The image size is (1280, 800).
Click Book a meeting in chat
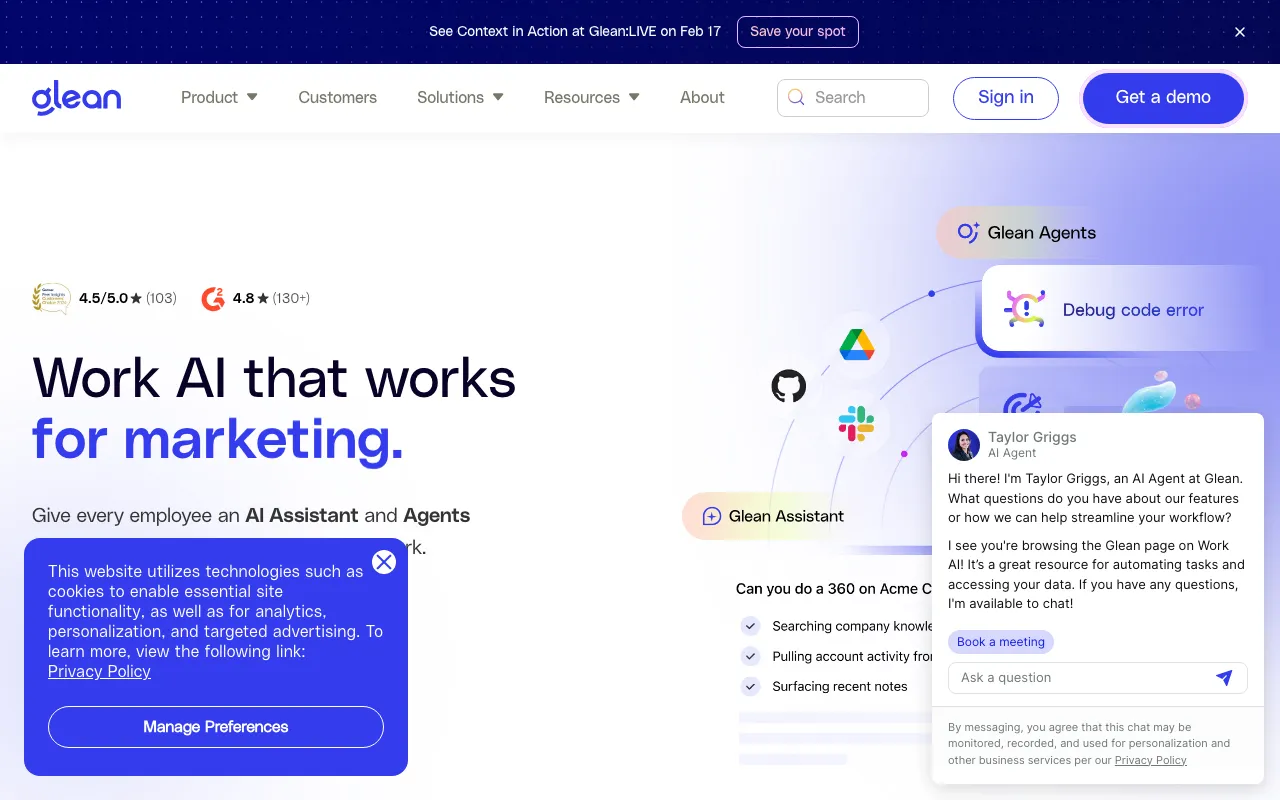coord(1001,642)
